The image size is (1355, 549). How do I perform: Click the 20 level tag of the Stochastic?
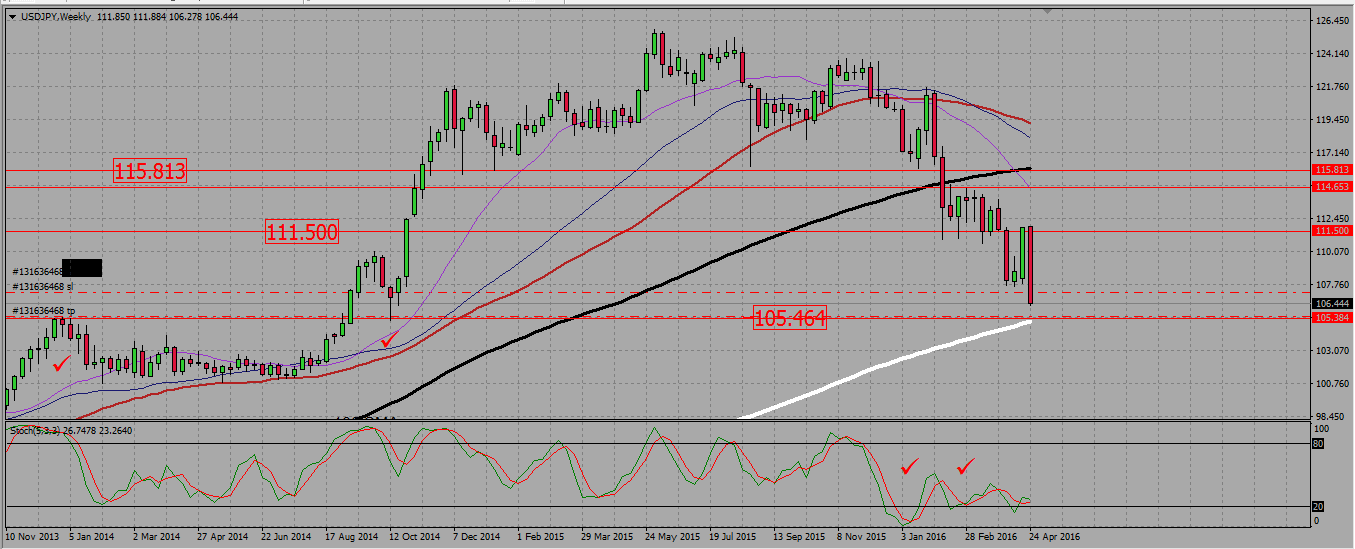pos(1317,506)
